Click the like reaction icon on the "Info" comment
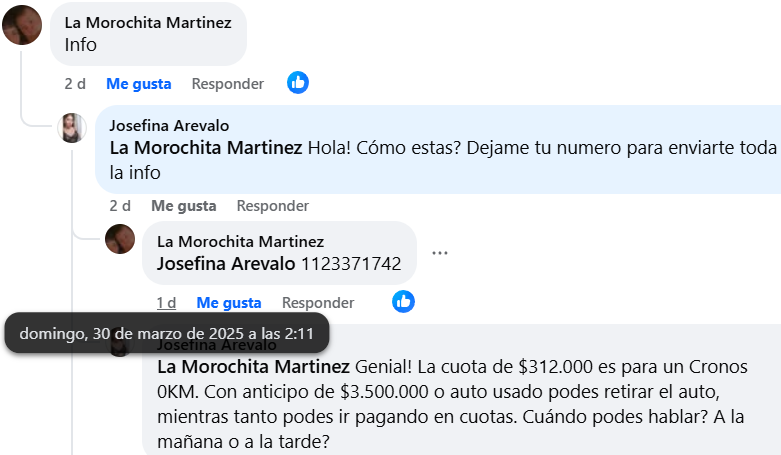 [x=298, y=83]
